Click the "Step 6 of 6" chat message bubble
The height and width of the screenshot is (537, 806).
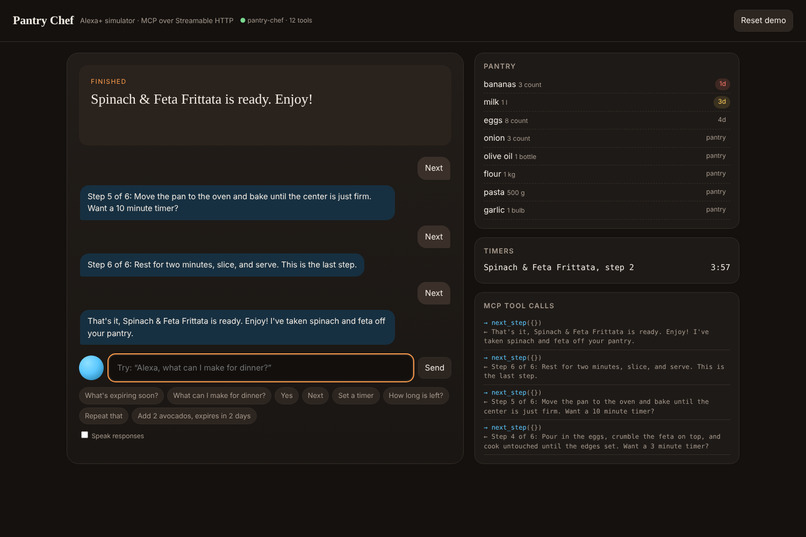pyautogui.click(x=222, y=265)
